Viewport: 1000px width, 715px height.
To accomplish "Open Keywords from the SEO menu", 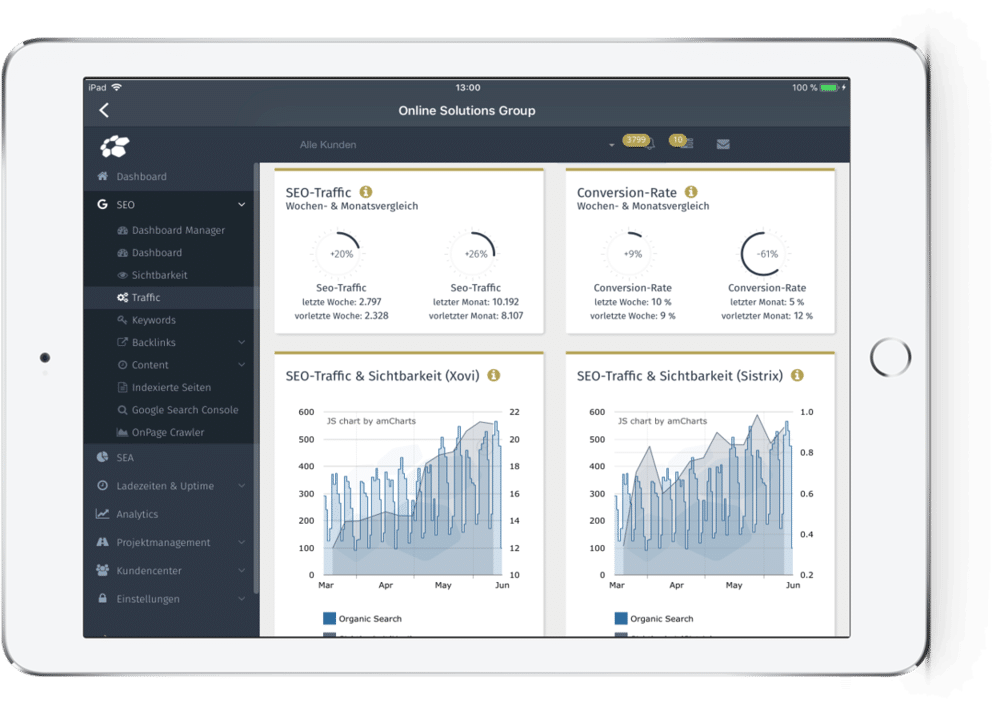I will point(153,320).
